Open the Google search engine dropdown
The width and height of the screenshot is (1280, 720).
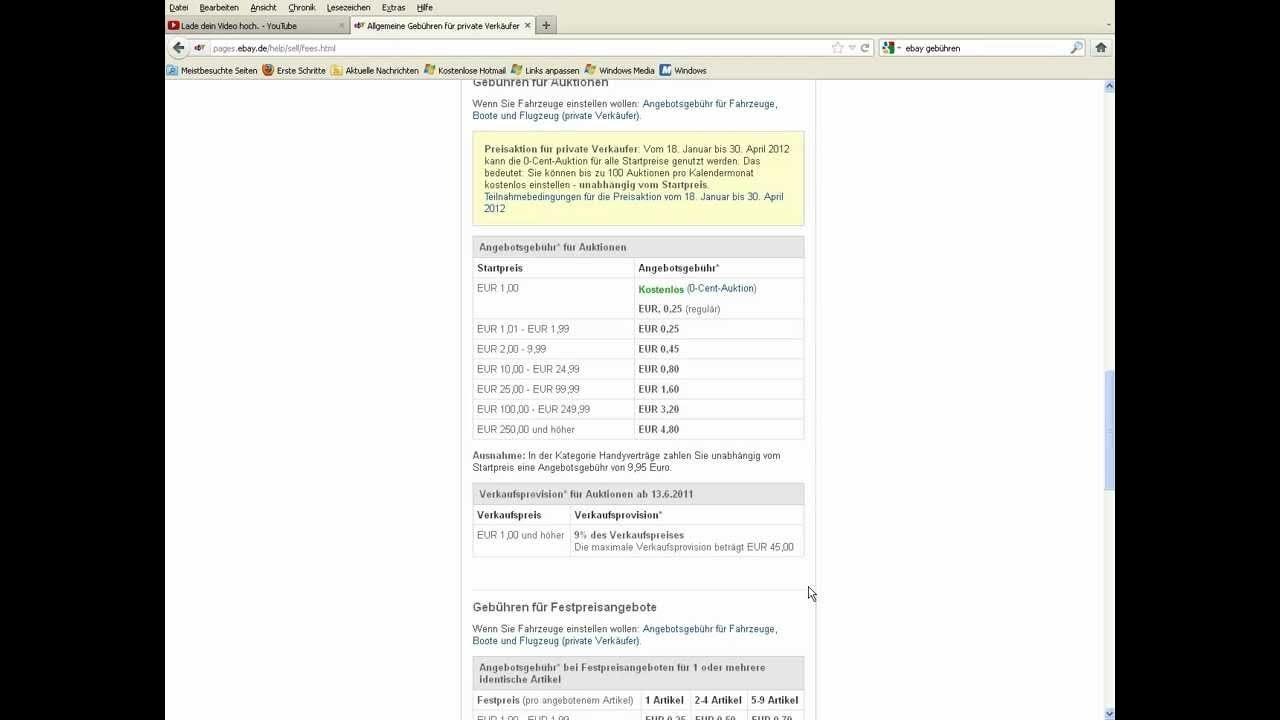(890, 48)
